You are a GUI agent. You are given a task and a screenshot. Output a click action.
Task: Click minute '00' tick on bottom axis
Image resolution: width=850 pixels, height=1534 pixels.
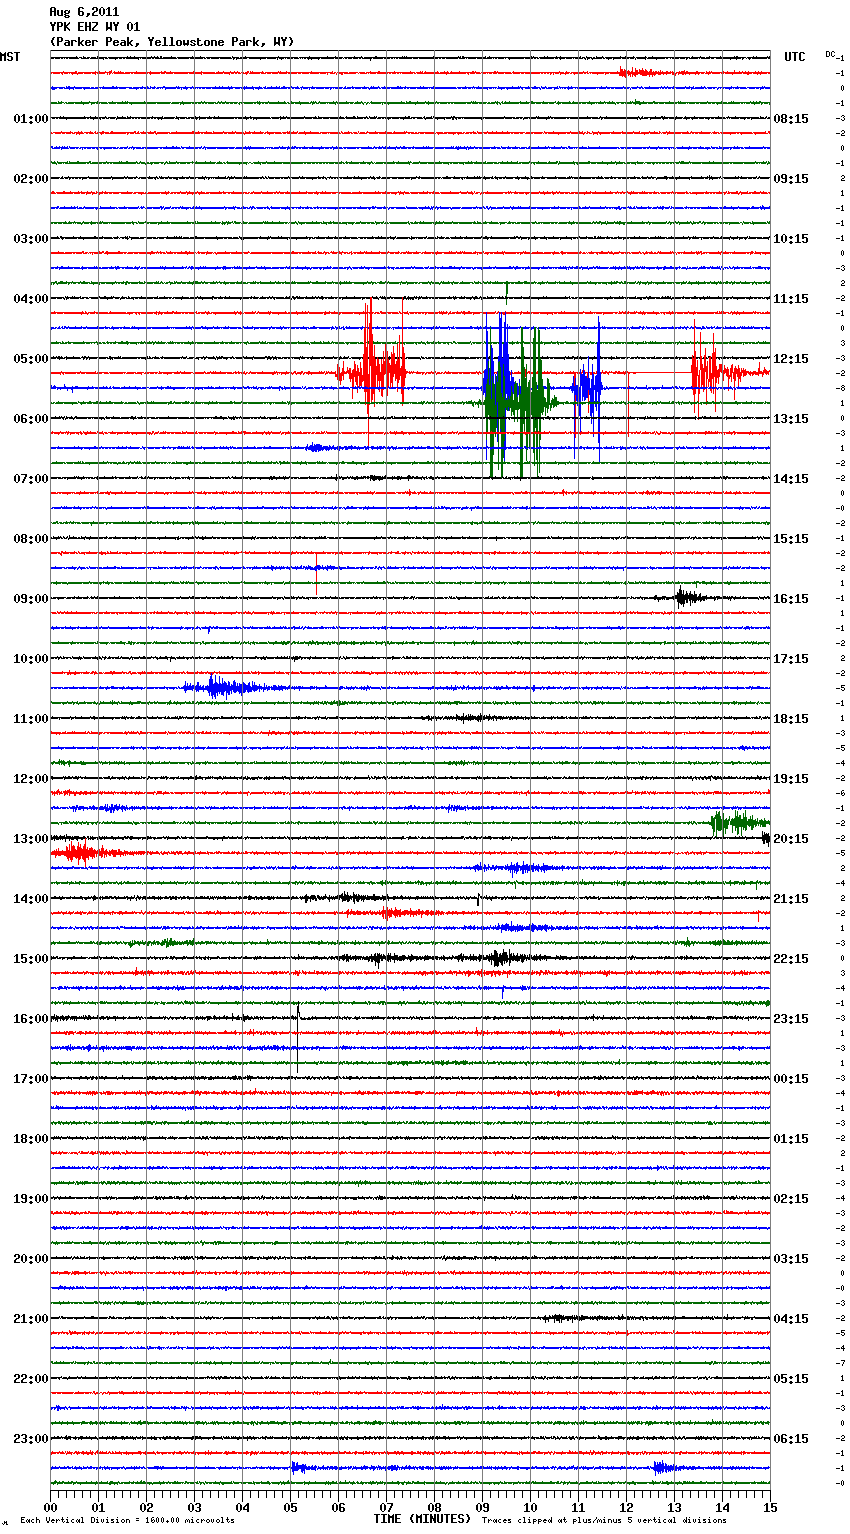click(x=50, y=1507)
